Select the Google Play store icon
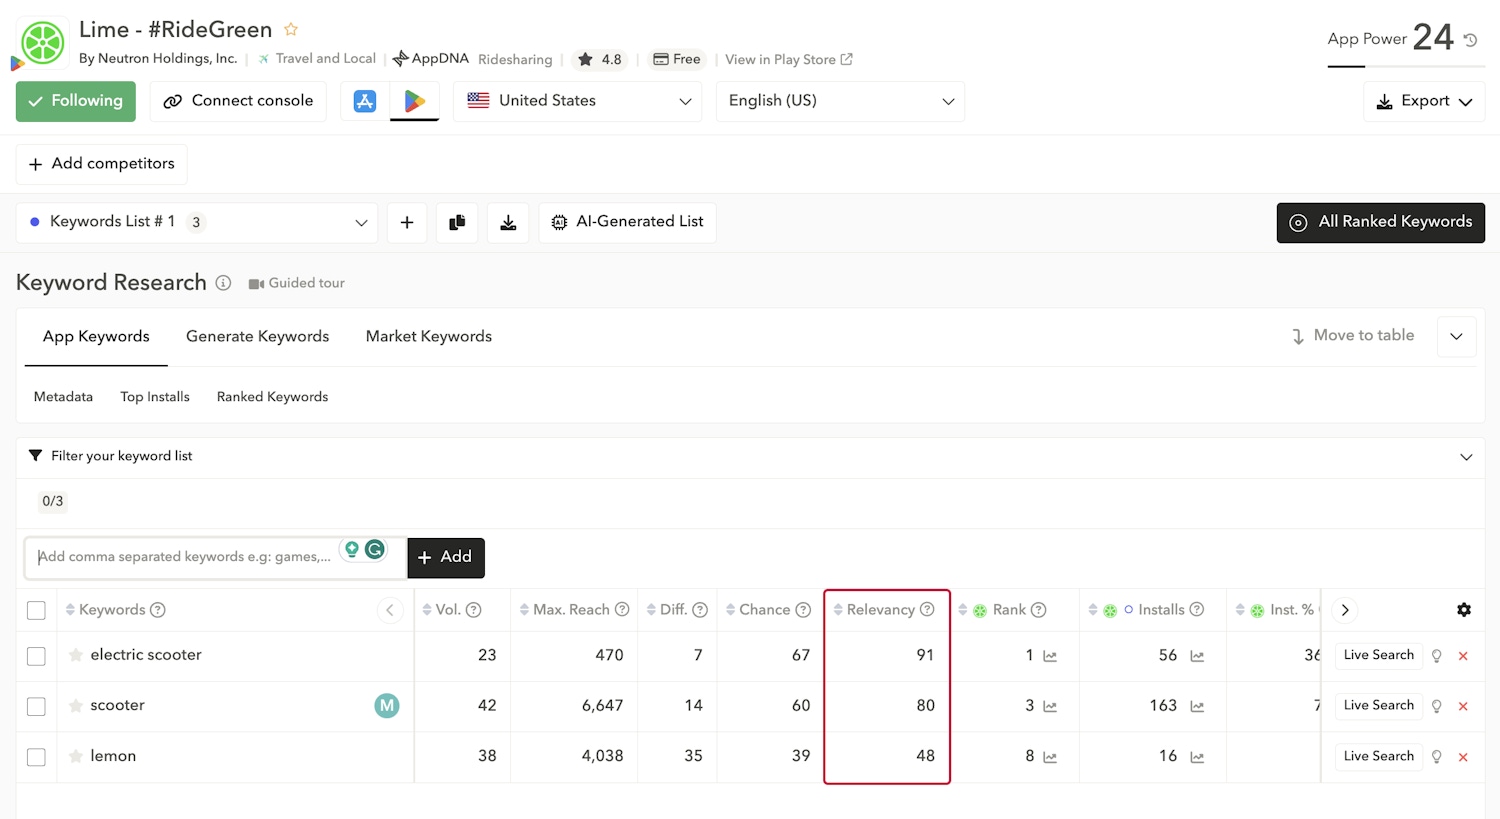1500x819 pixels. [414, 101]
